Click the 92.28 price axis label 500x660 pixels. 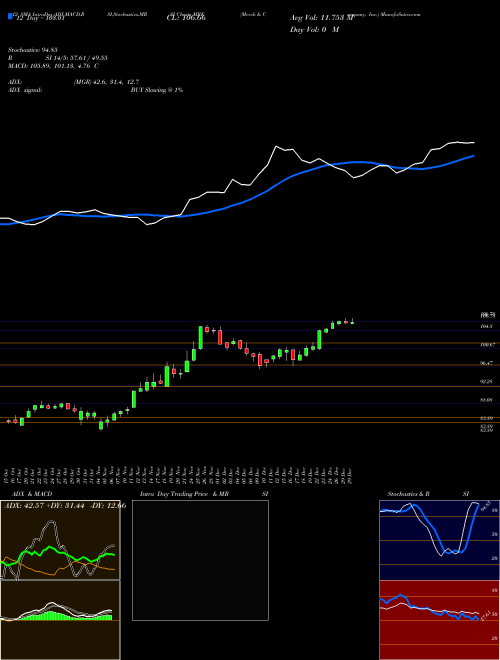pos(487,382)
